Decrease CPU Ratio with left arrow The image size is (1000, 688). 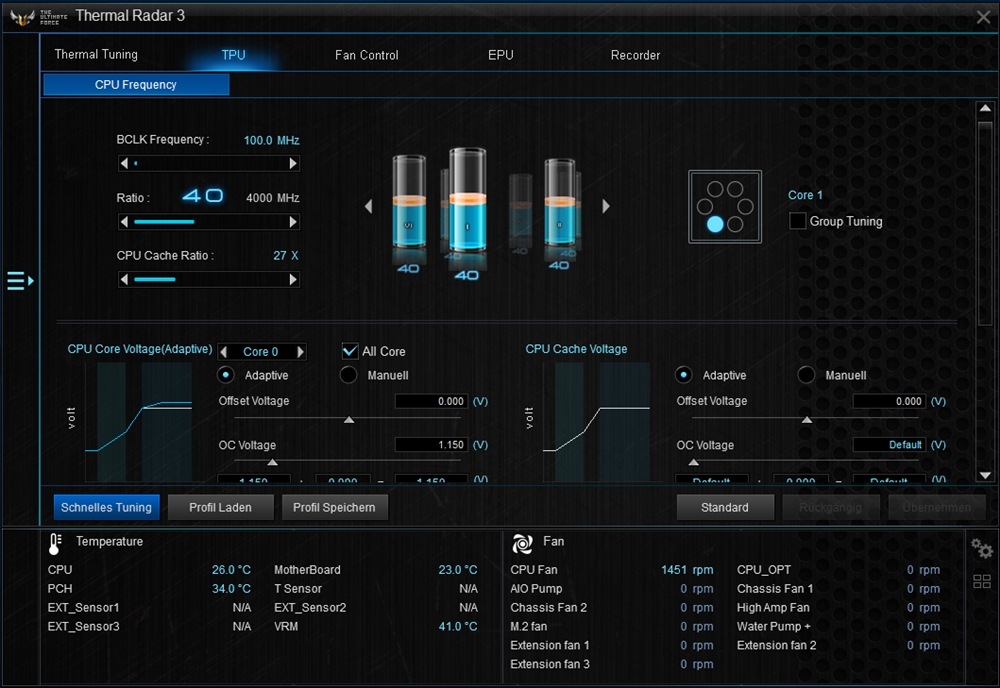click(x=124, y=222)
